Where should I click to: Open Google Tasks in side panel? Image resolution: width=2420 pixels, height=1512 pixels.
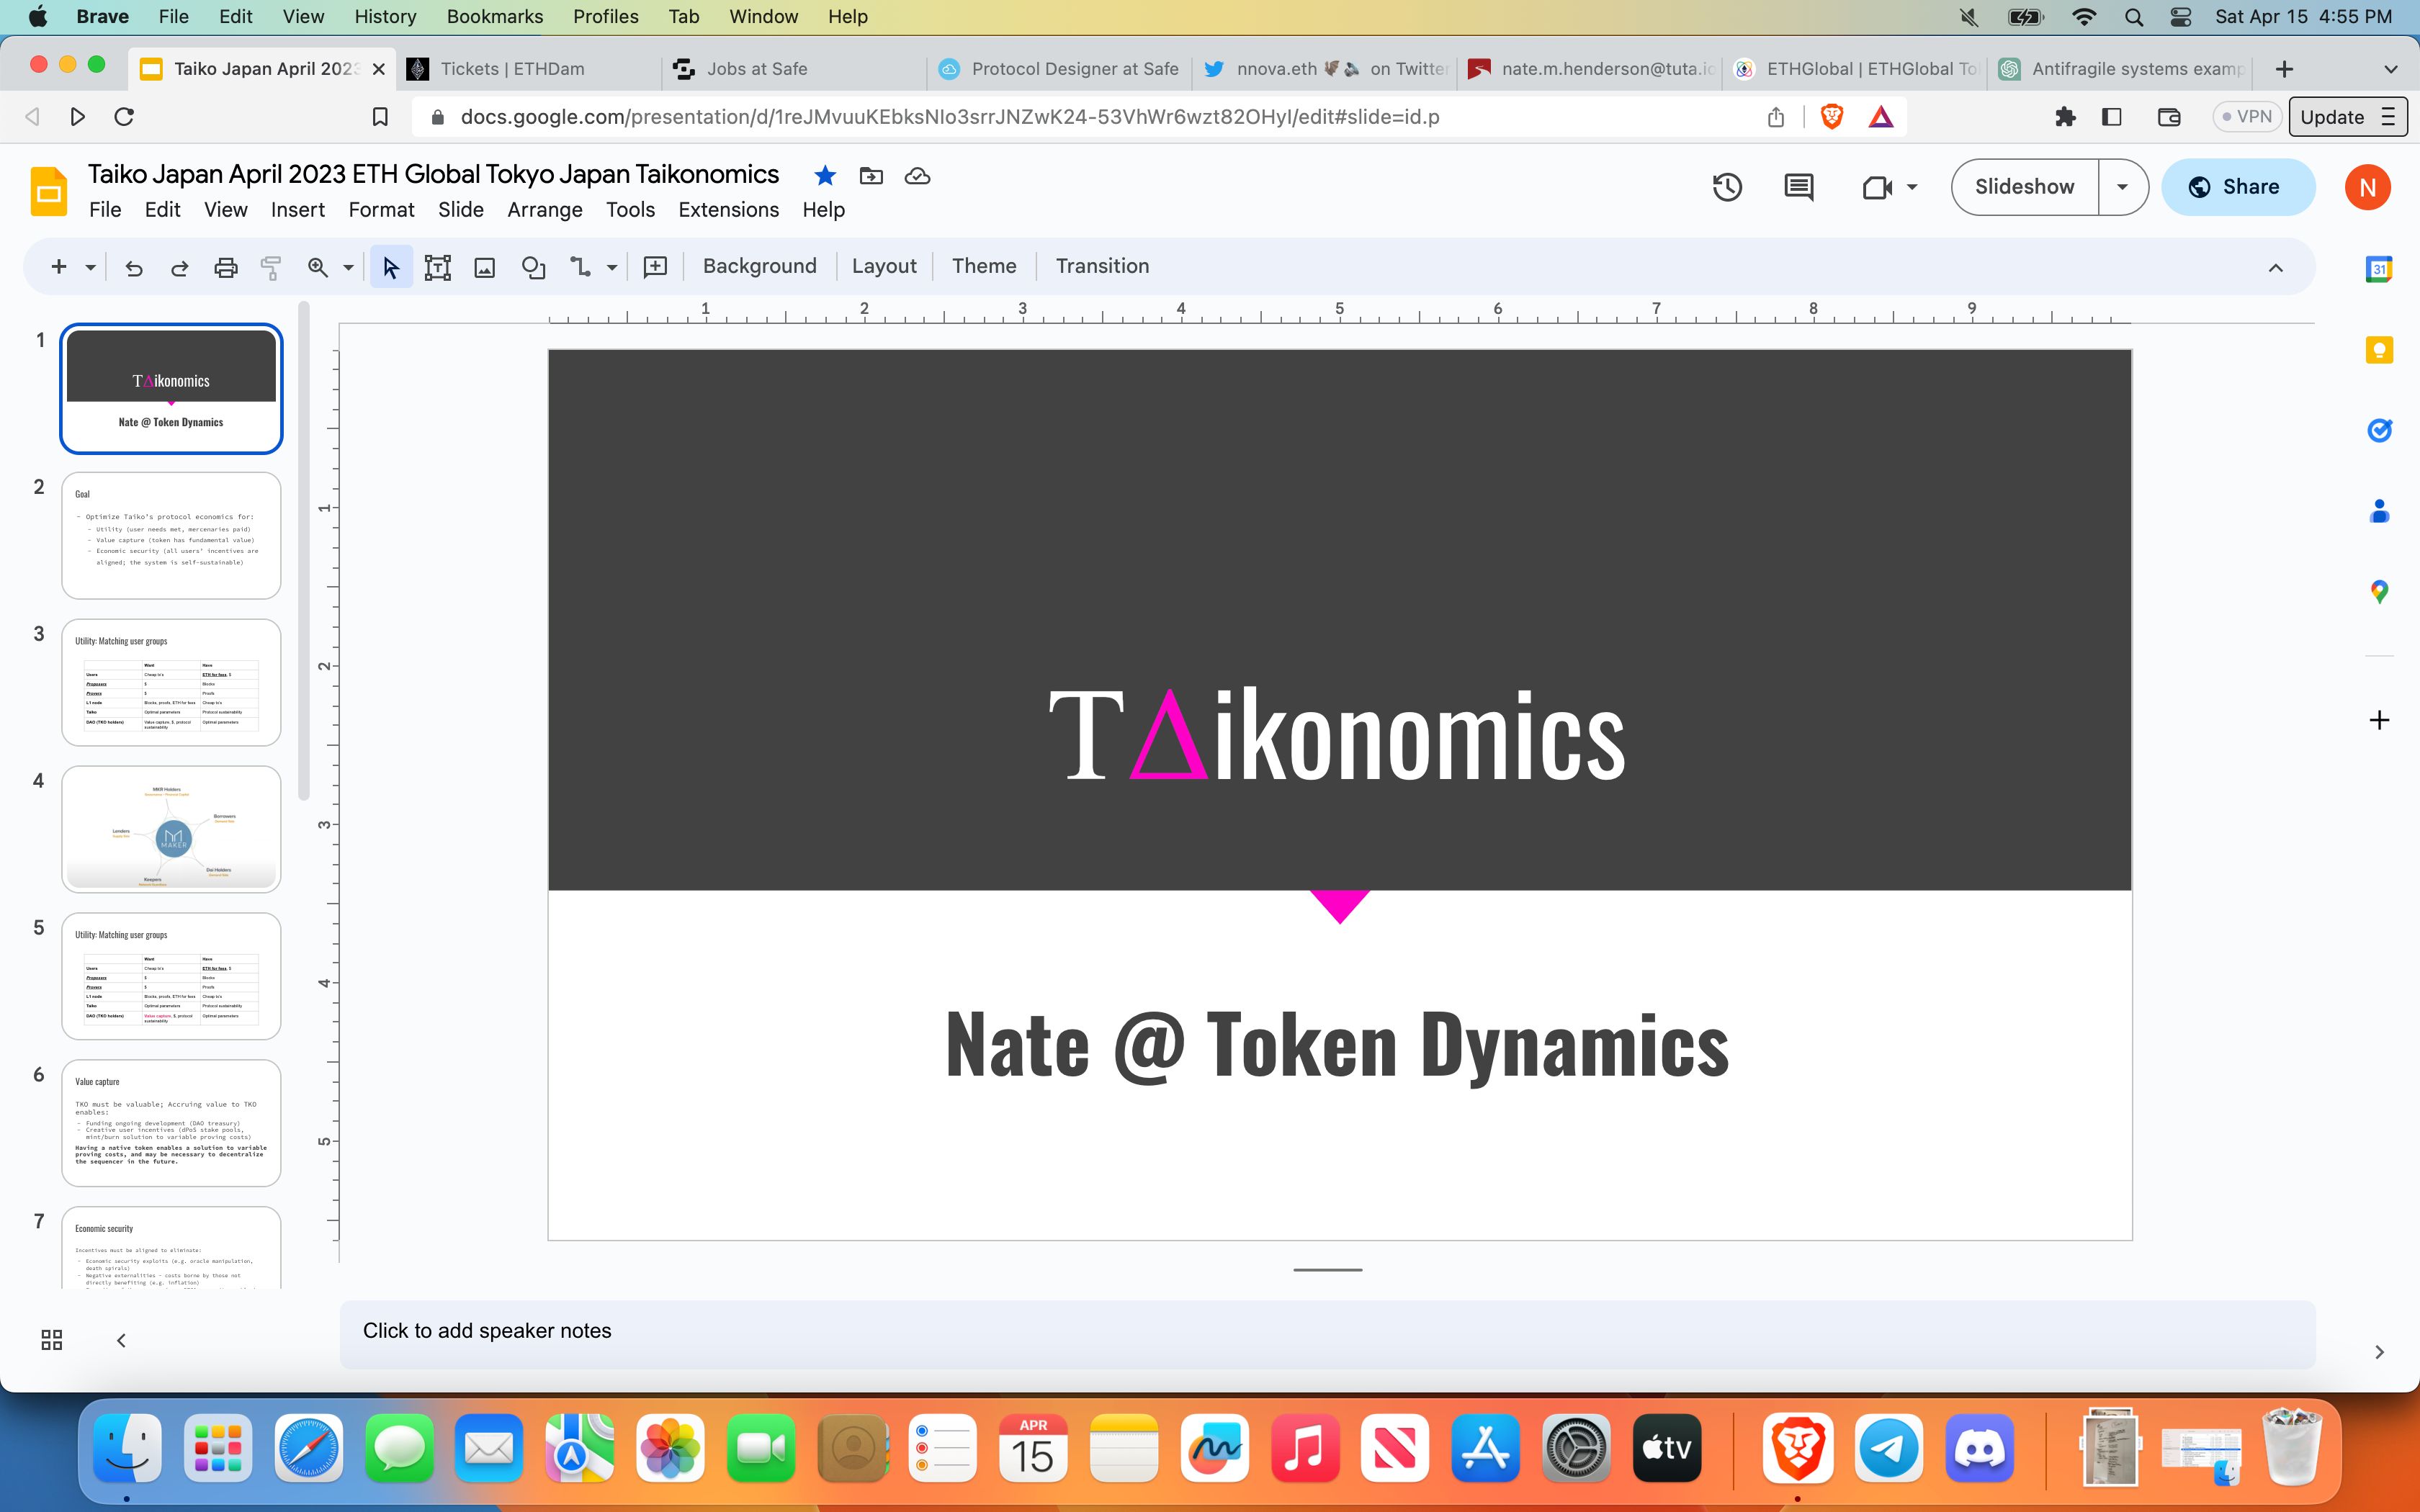pos(2379,430)
